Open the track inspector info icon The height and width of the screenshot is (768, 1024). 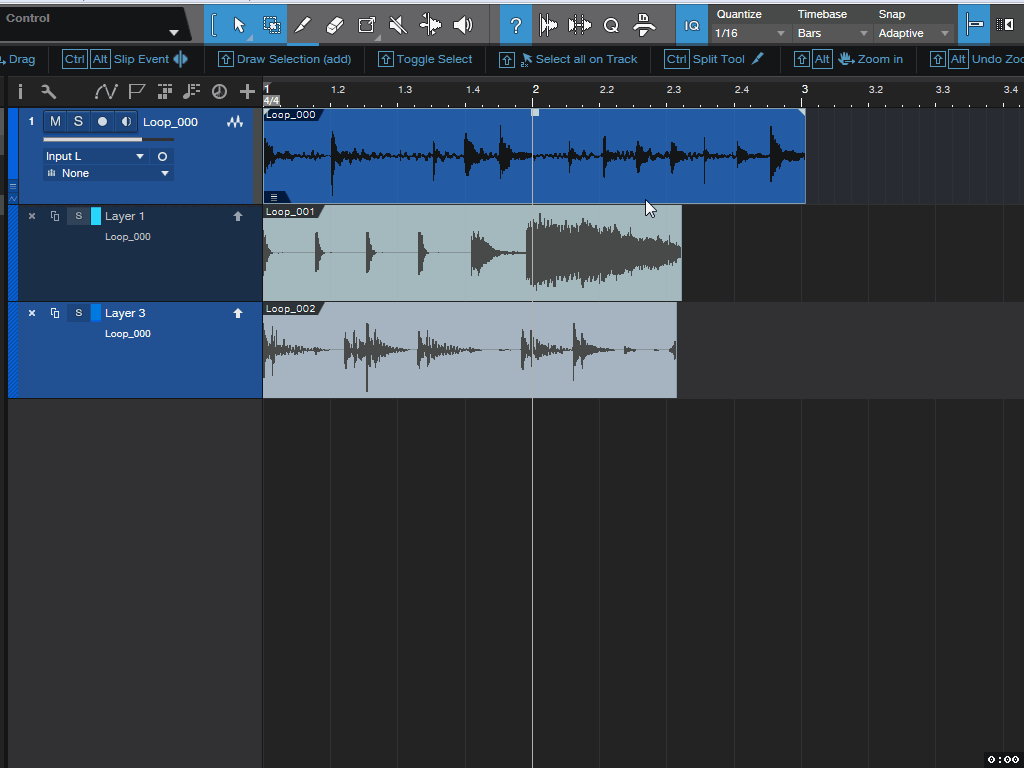click(20, 92)
